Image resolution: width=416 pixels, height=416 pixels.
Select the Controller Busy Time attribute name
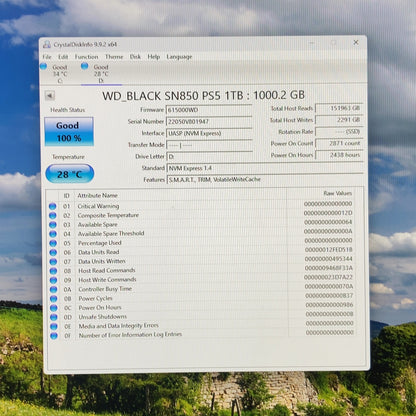(x=105, y=289)
